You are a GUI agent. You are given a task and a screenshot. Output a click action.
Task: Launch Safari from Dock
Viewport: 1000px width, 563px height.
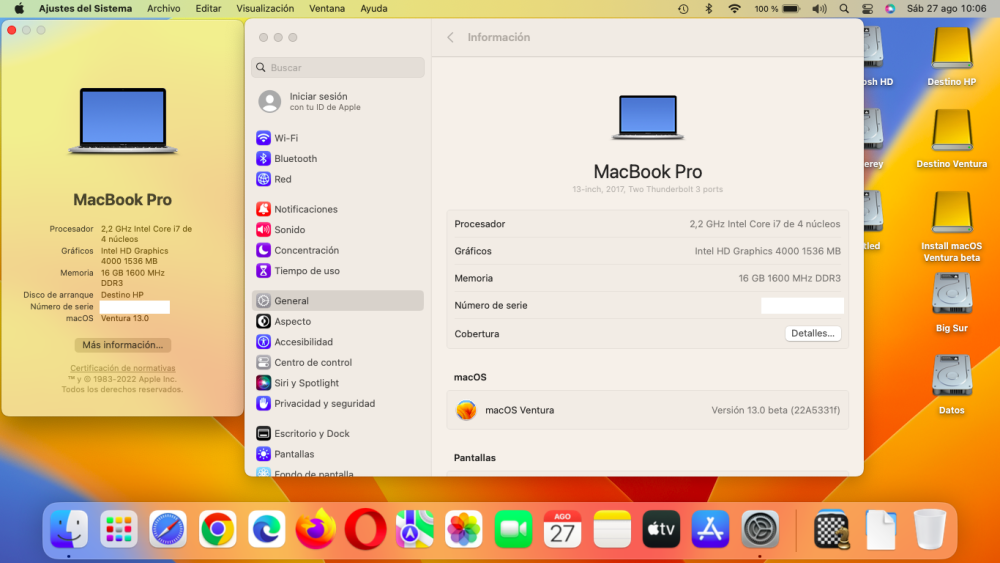coord(168,529)
